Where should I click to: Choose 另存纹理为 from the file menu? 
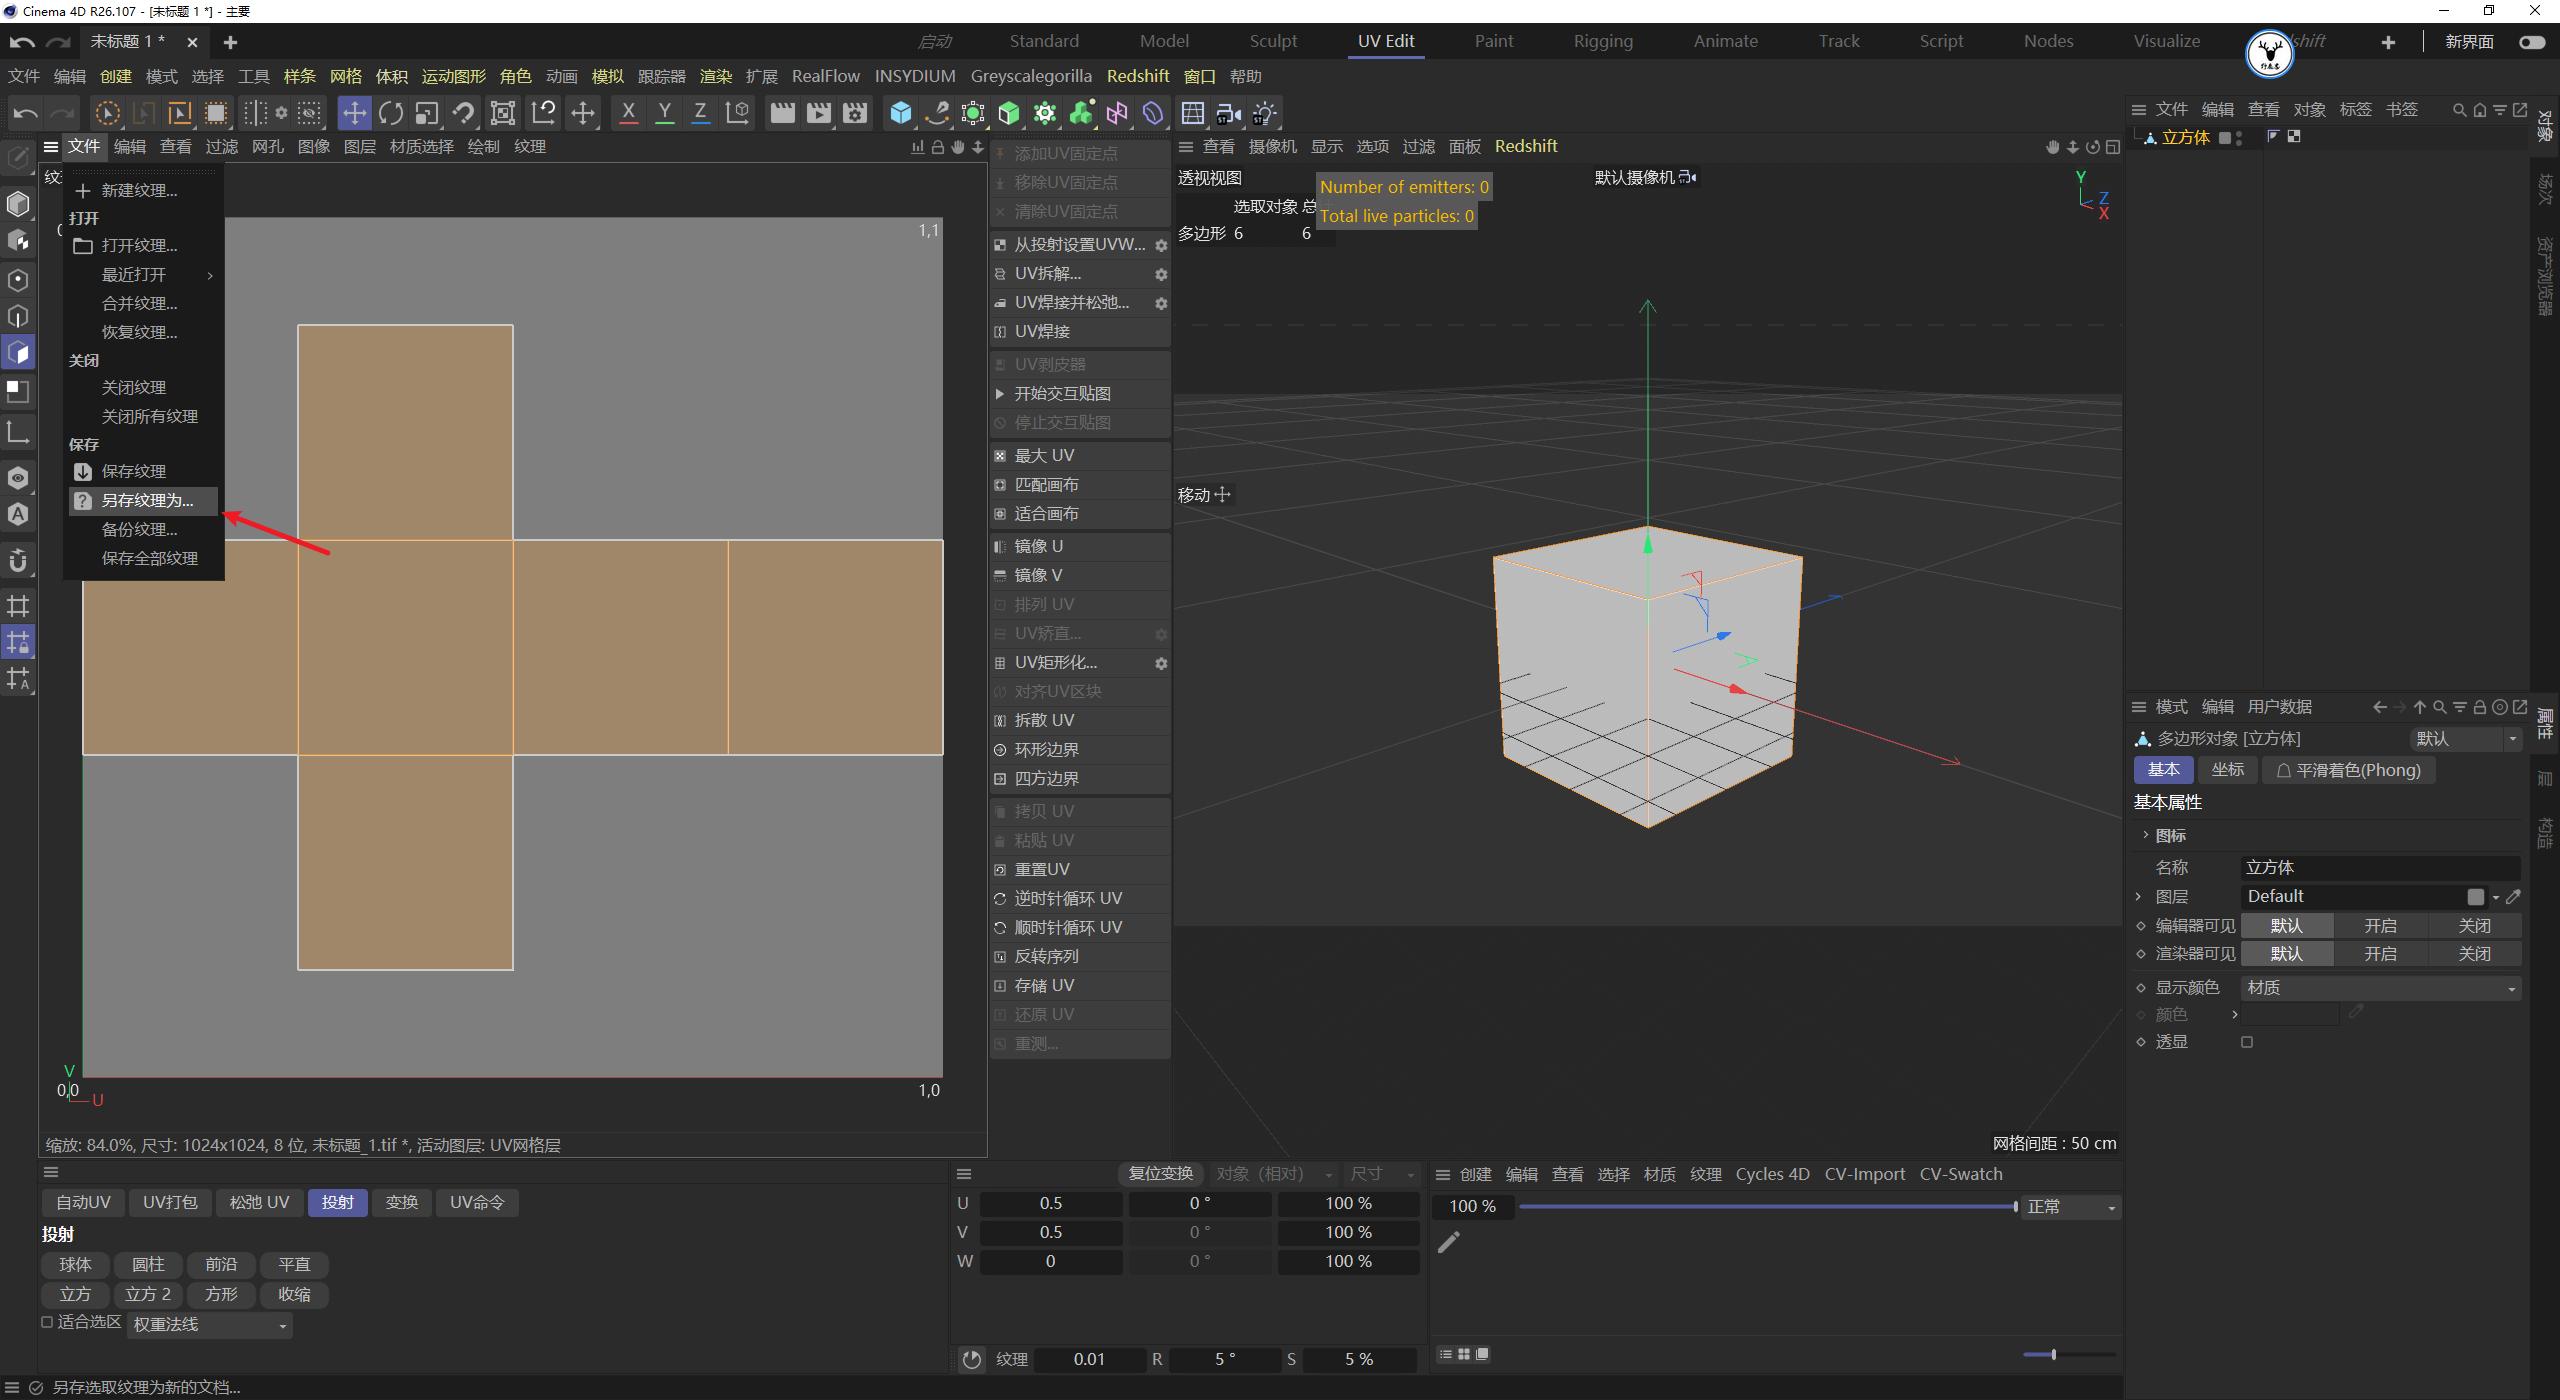(x=148, y=500)
